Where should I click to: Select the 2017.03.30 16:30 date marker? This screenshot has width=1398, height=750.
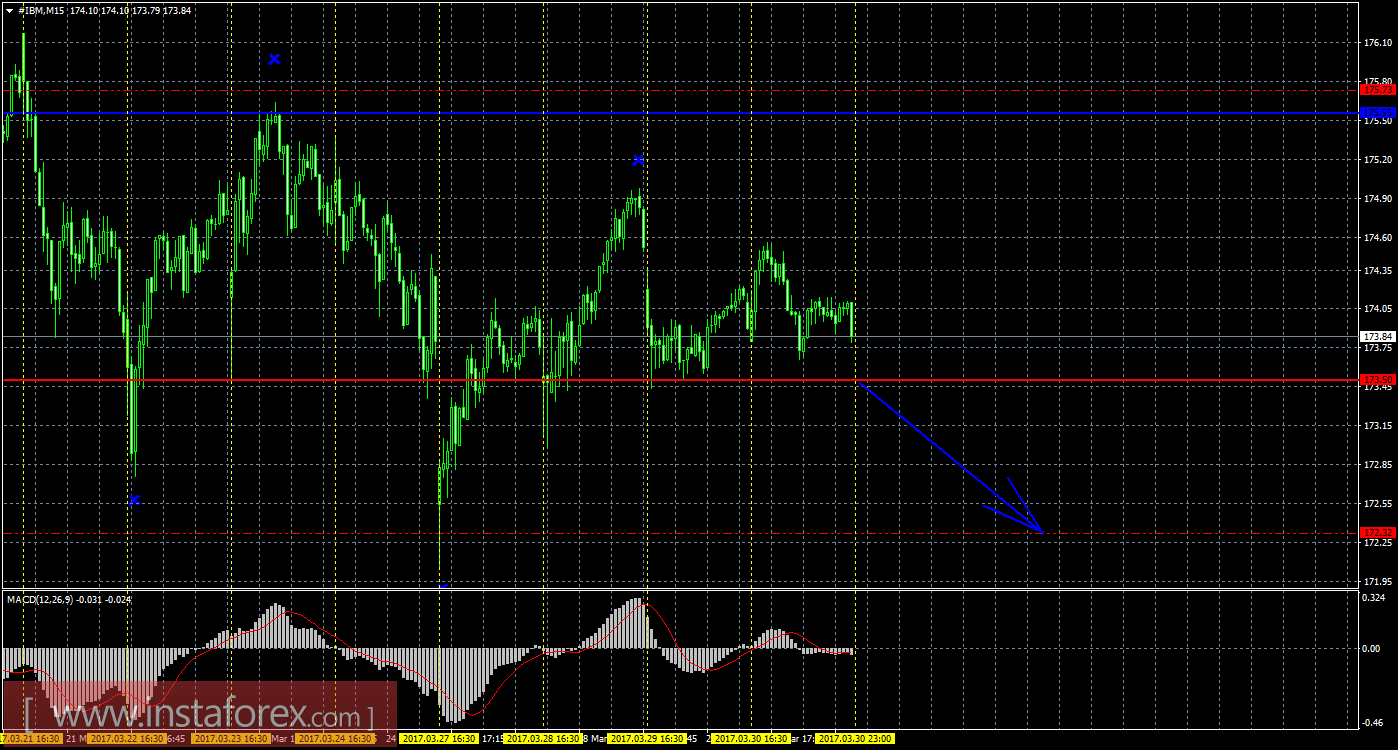(x=751, y=739)
